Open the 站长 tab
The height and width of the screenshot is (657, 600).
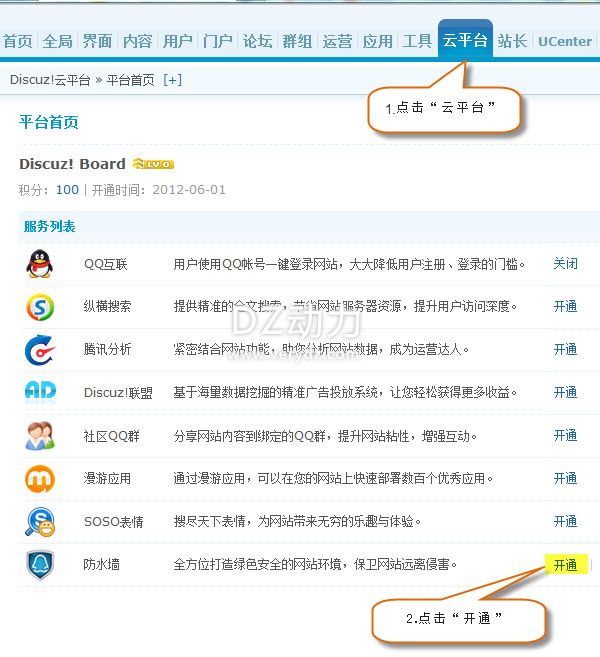pyautogui.click(x=512, y=41)
